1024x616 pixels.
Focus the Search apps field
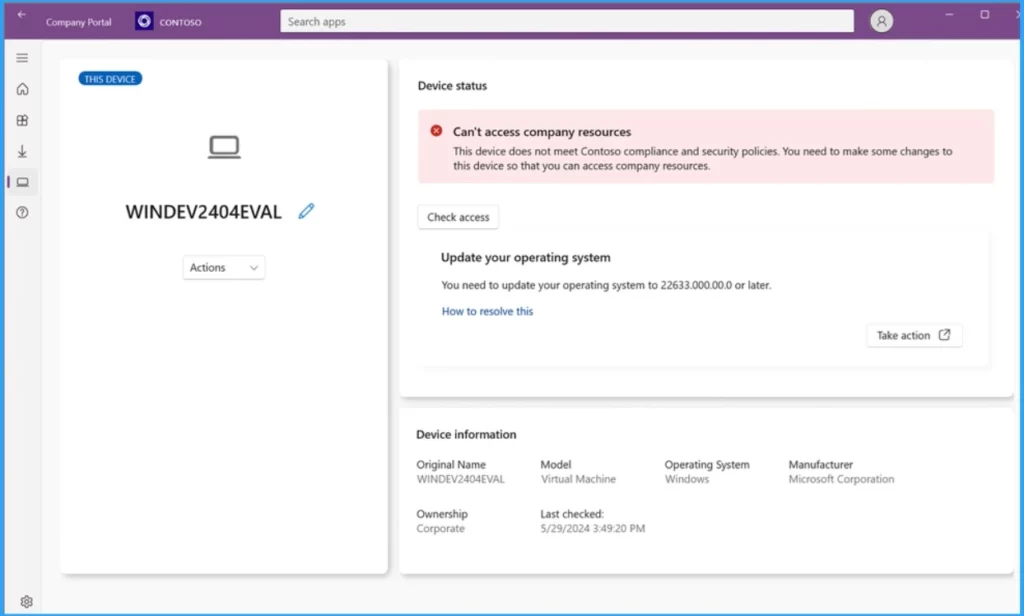pyautogui.click(x=567, y=21)
